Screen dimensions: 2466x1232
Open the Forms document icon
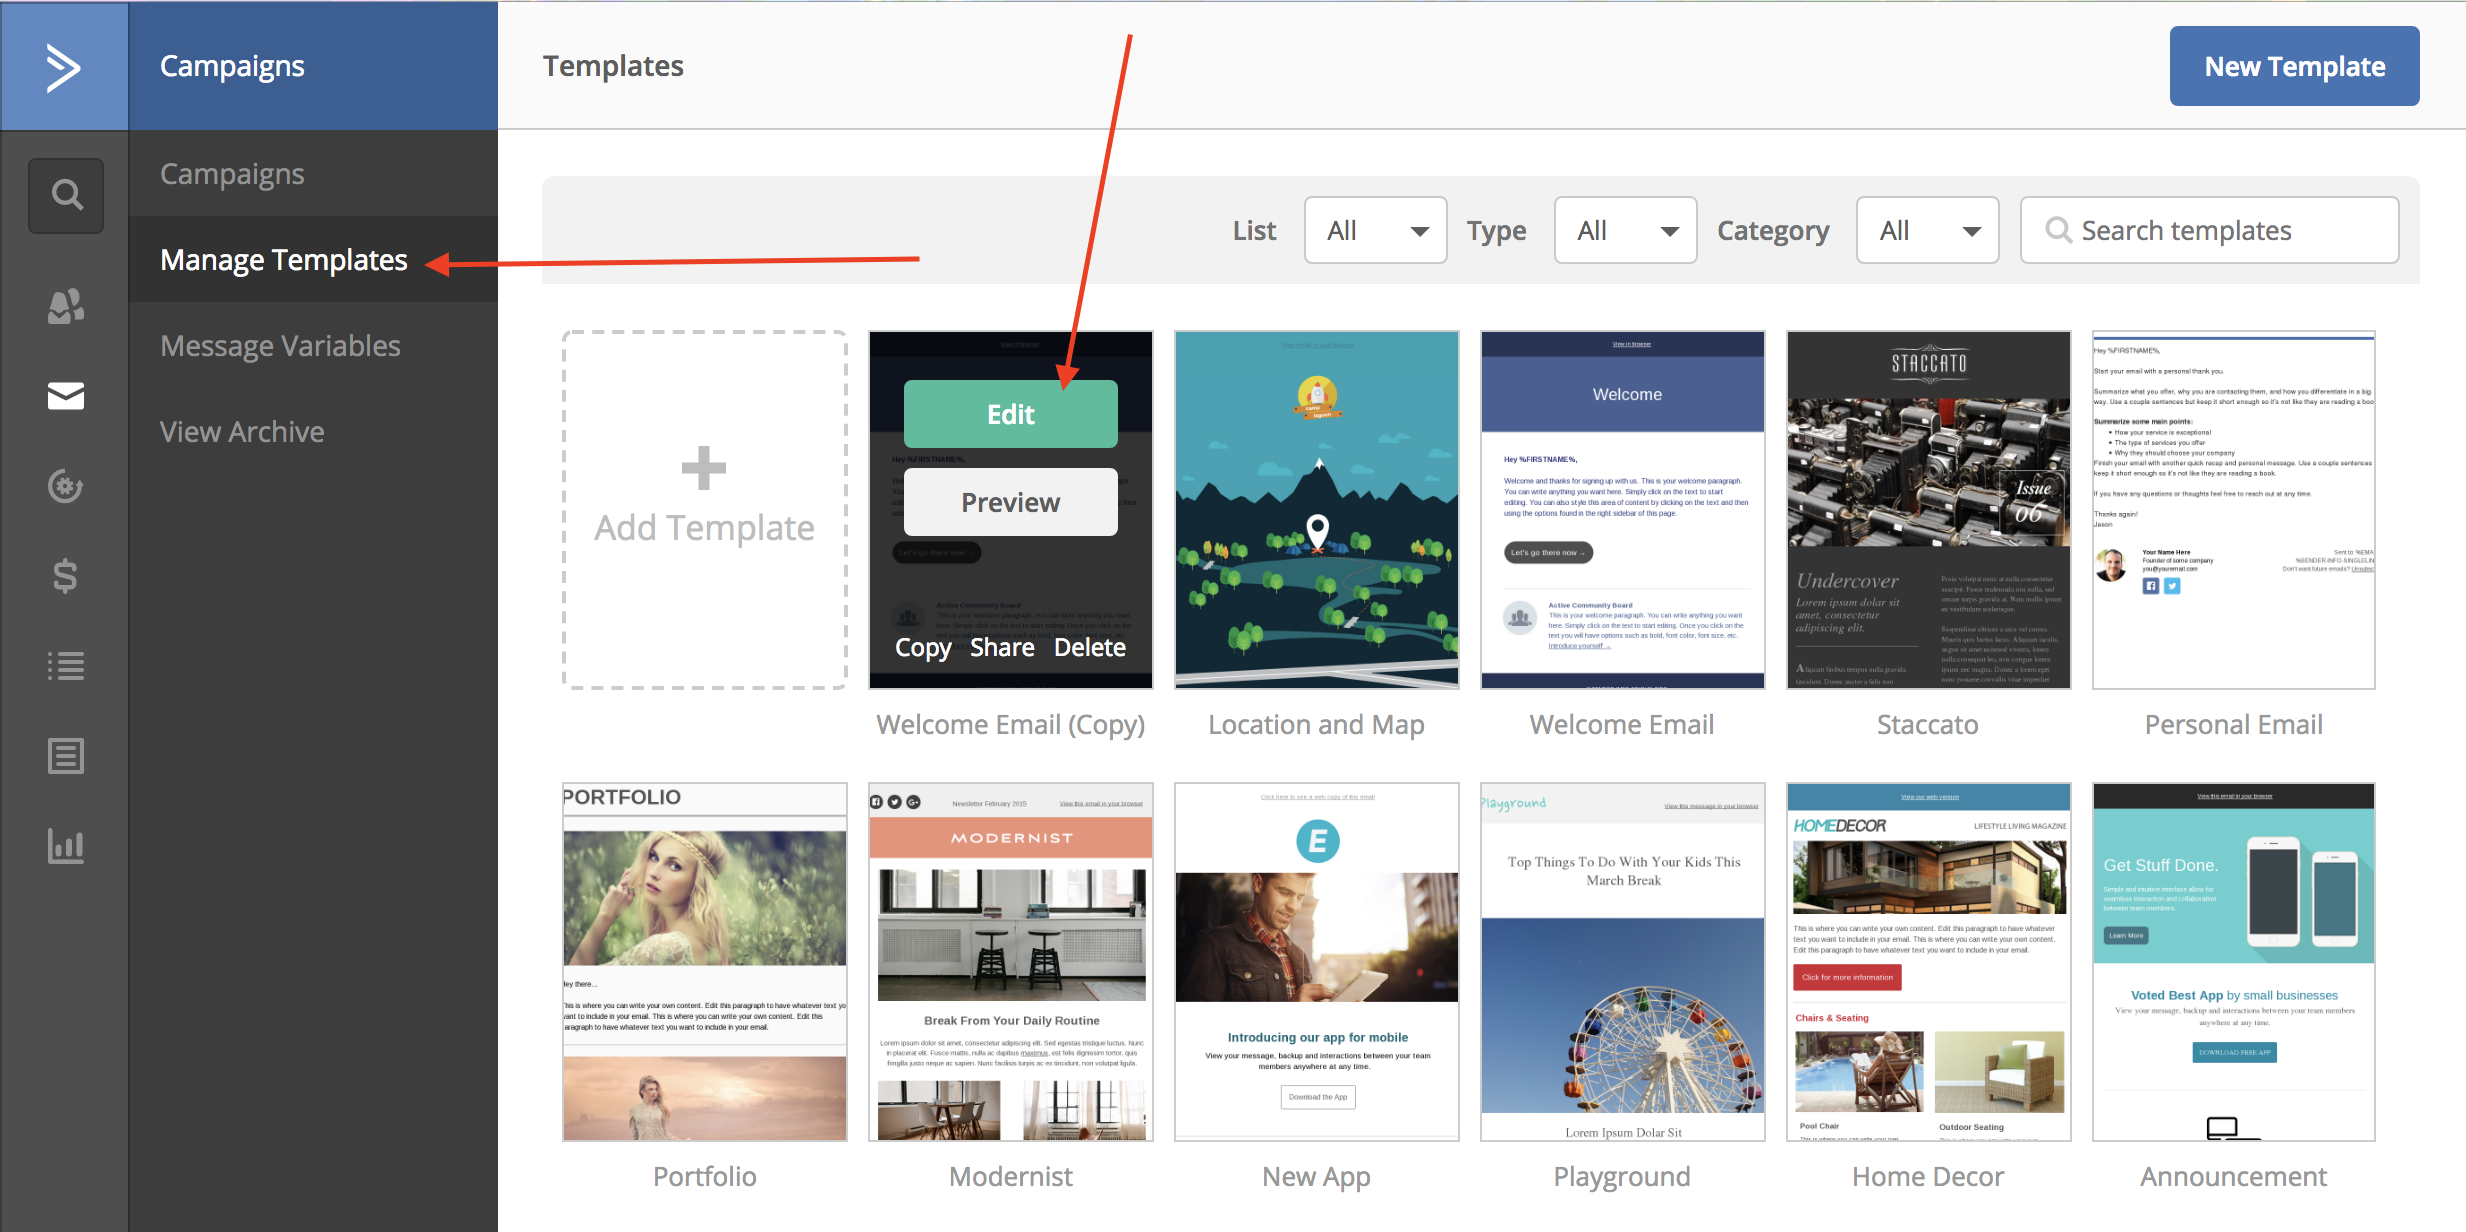[x=66, y=756]
